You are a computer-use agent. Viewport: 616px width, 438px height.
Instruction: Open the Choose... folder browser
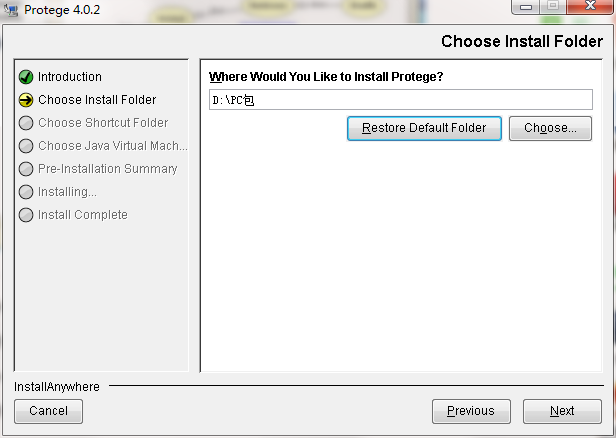550,128
